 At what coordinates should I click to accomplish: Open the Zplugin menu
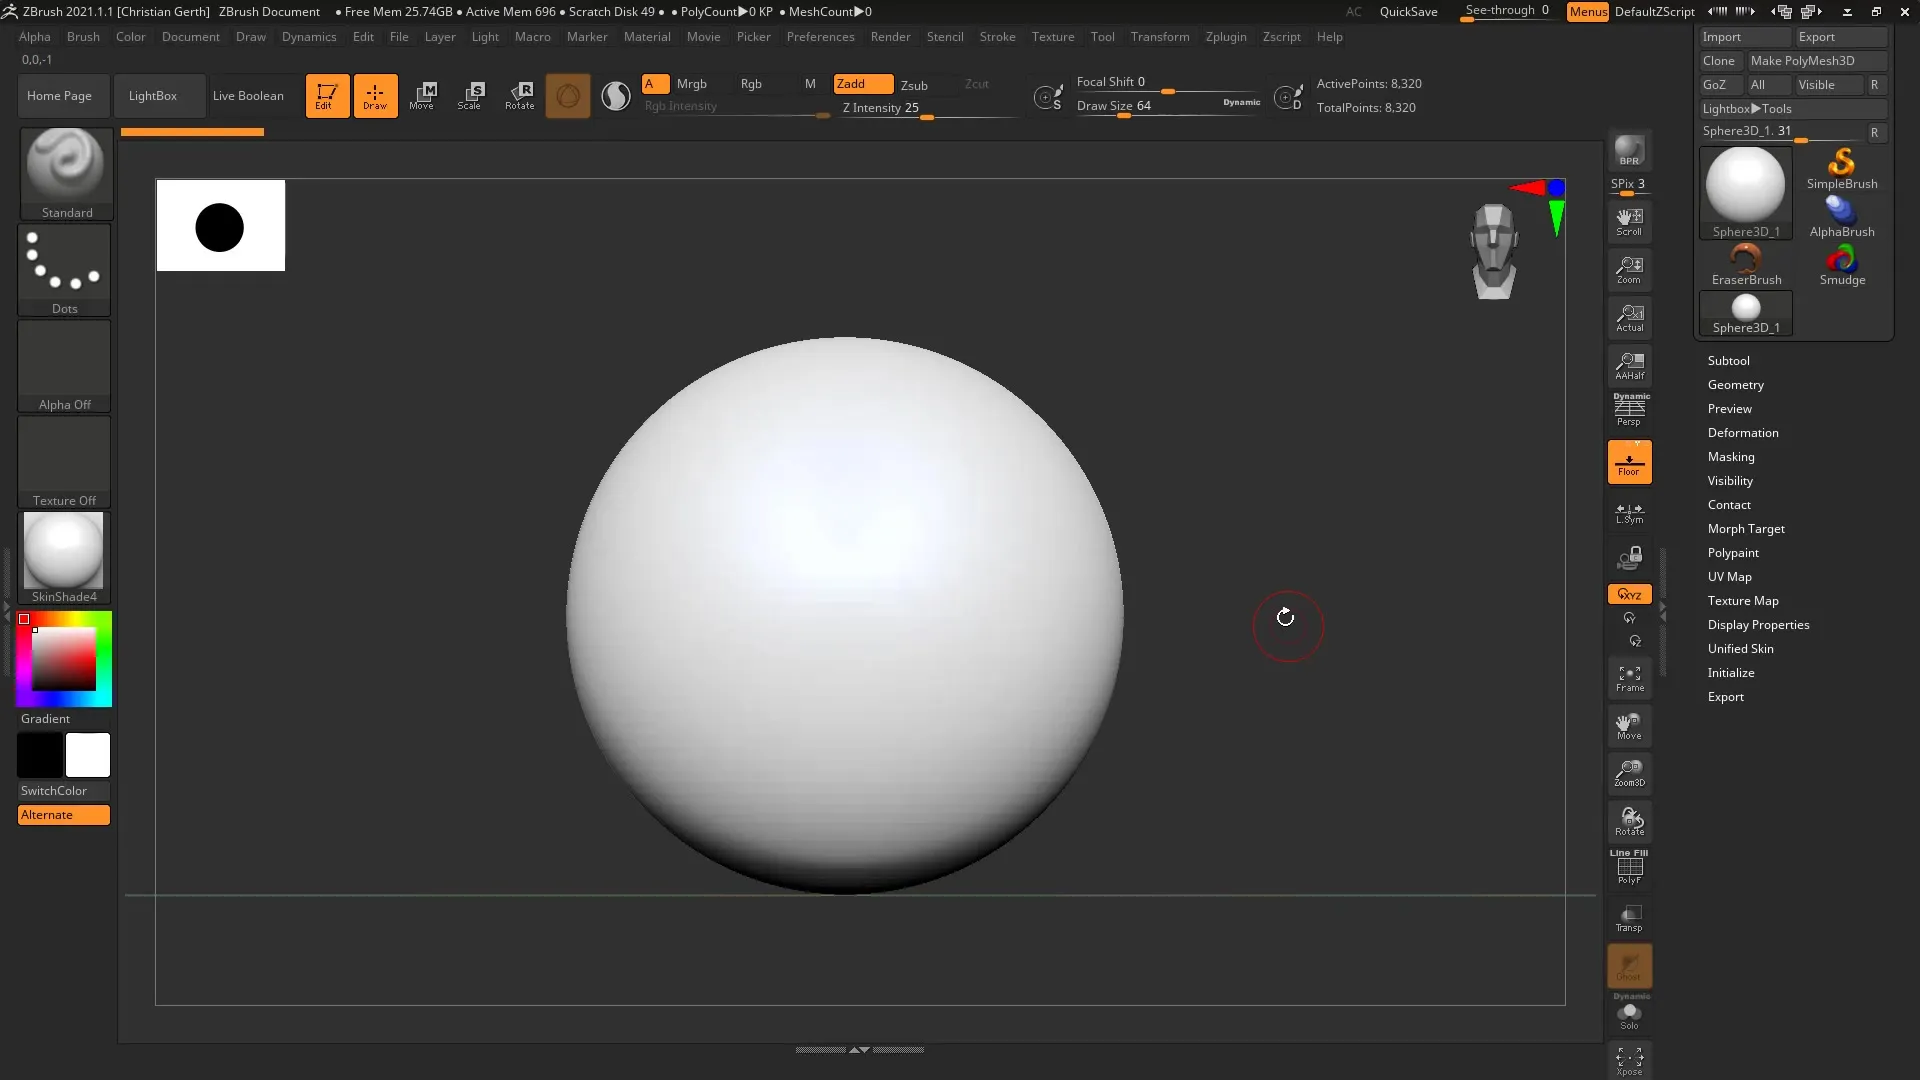pyautogui.click(x=1226, y=37)
